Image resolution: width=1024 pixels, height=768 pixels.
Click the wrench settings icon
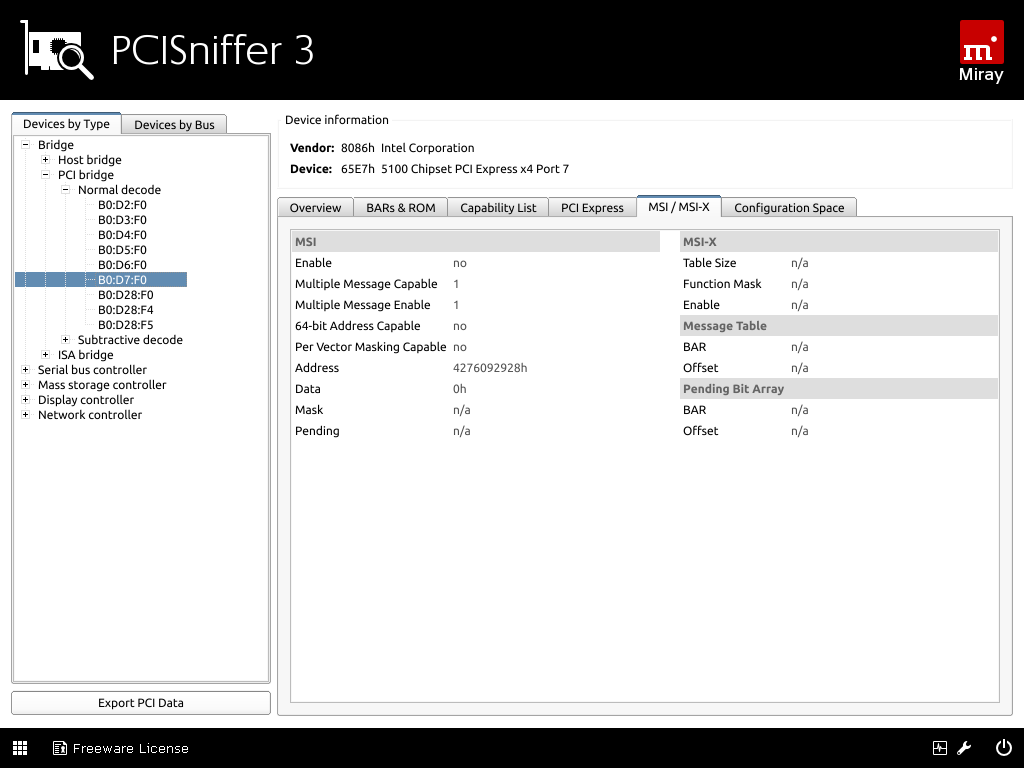click(x=965, y=748)
